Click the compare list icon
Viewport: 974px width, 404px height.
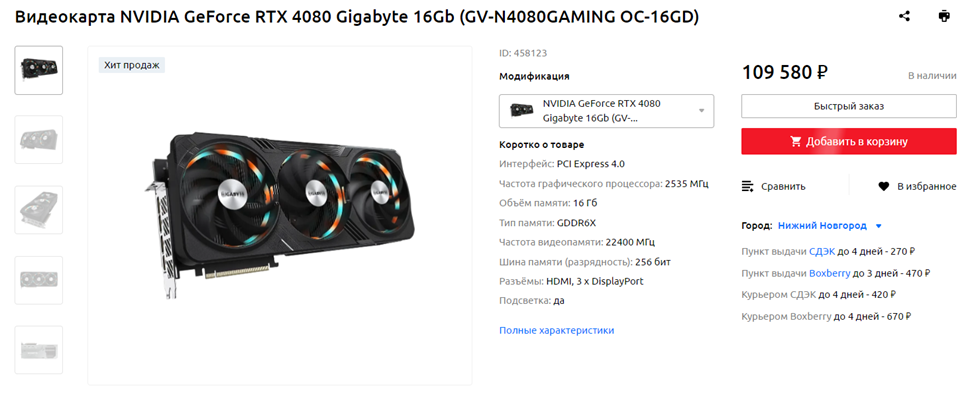[x=748, y=186]
